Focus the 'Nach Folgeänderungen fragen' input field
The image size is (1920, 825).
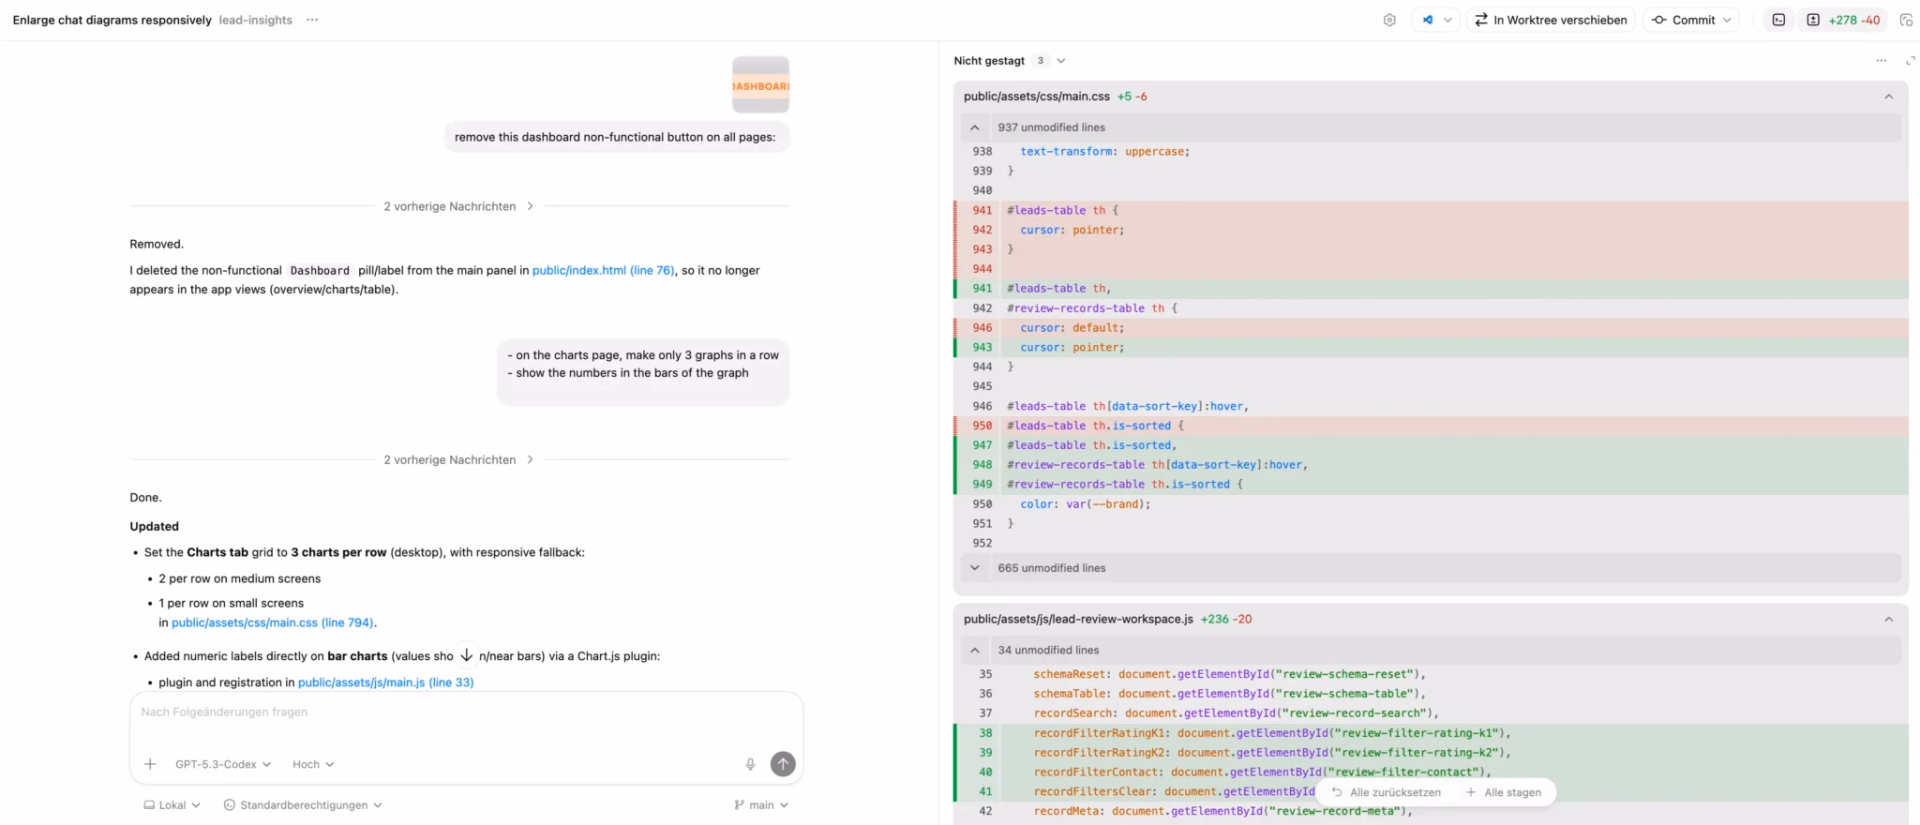(x=466, y=712)
